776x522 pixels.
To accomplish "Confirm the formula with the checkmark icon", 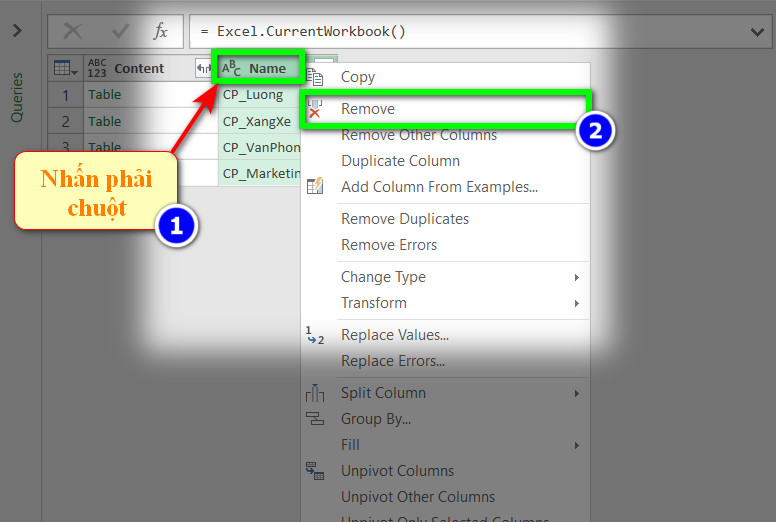I will [120, 31].
